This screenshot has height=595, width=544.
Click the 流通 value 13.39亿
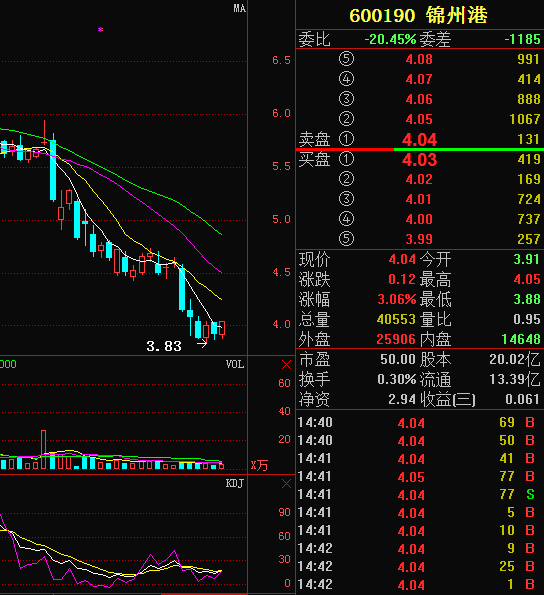click(x=515, y=379)
